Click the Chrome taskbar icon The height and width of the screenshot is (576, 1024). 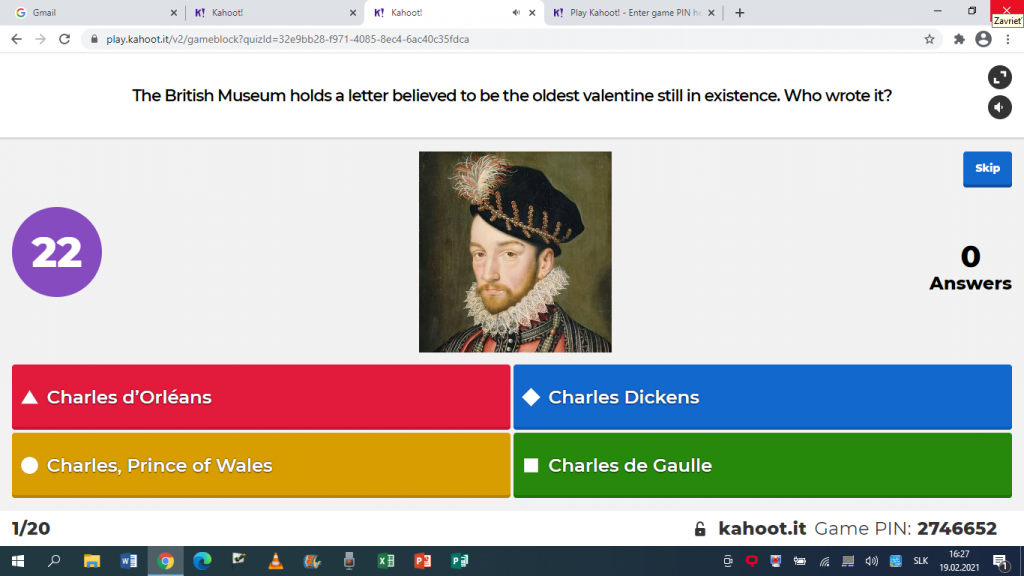point(165,561)
